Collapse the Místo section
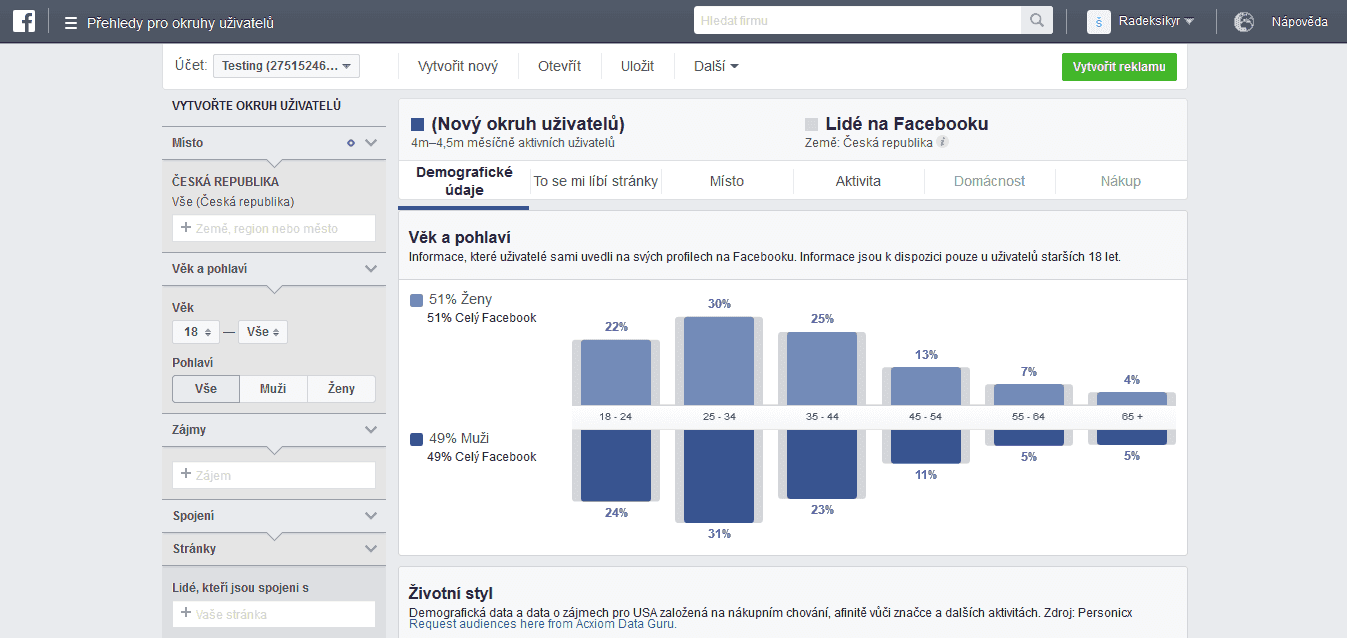 coord(371,143)
